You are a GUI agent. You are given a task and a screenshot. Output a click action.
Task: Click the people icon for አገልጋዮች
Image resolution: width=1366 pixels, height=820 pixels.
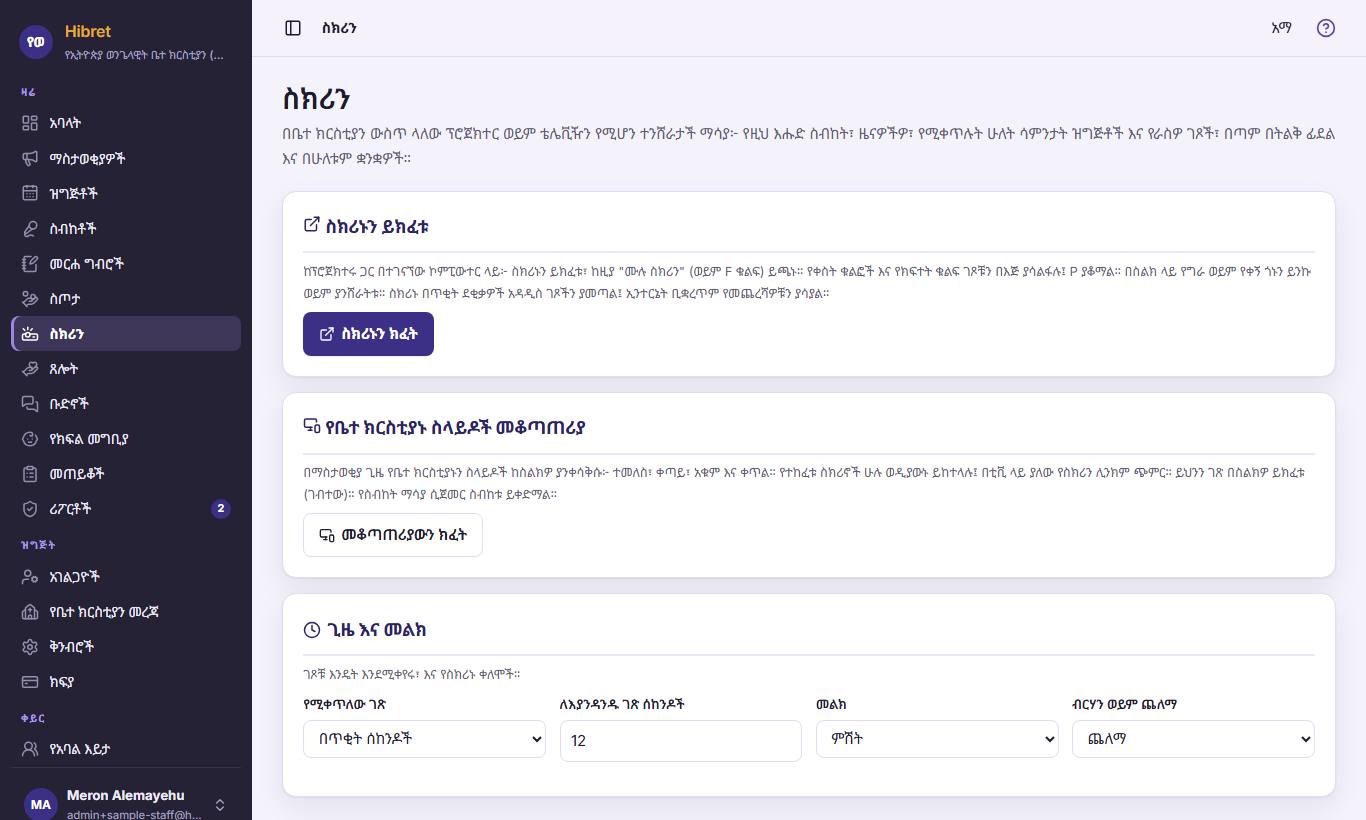pos(30,577)
